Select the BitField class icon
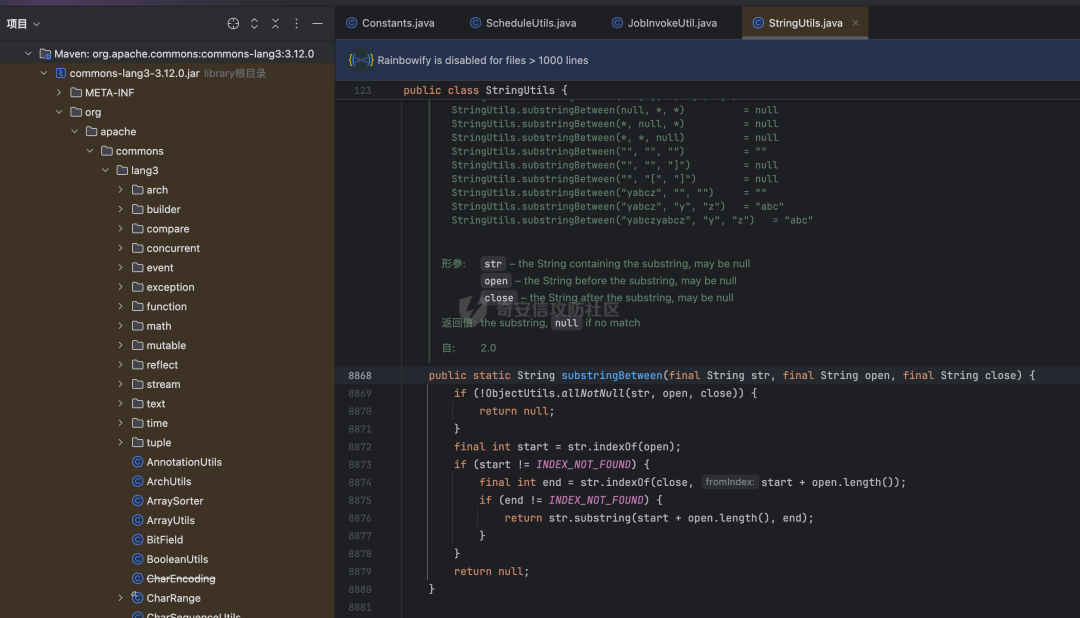The image size is (1080, 618). click(x=138, y=539)
